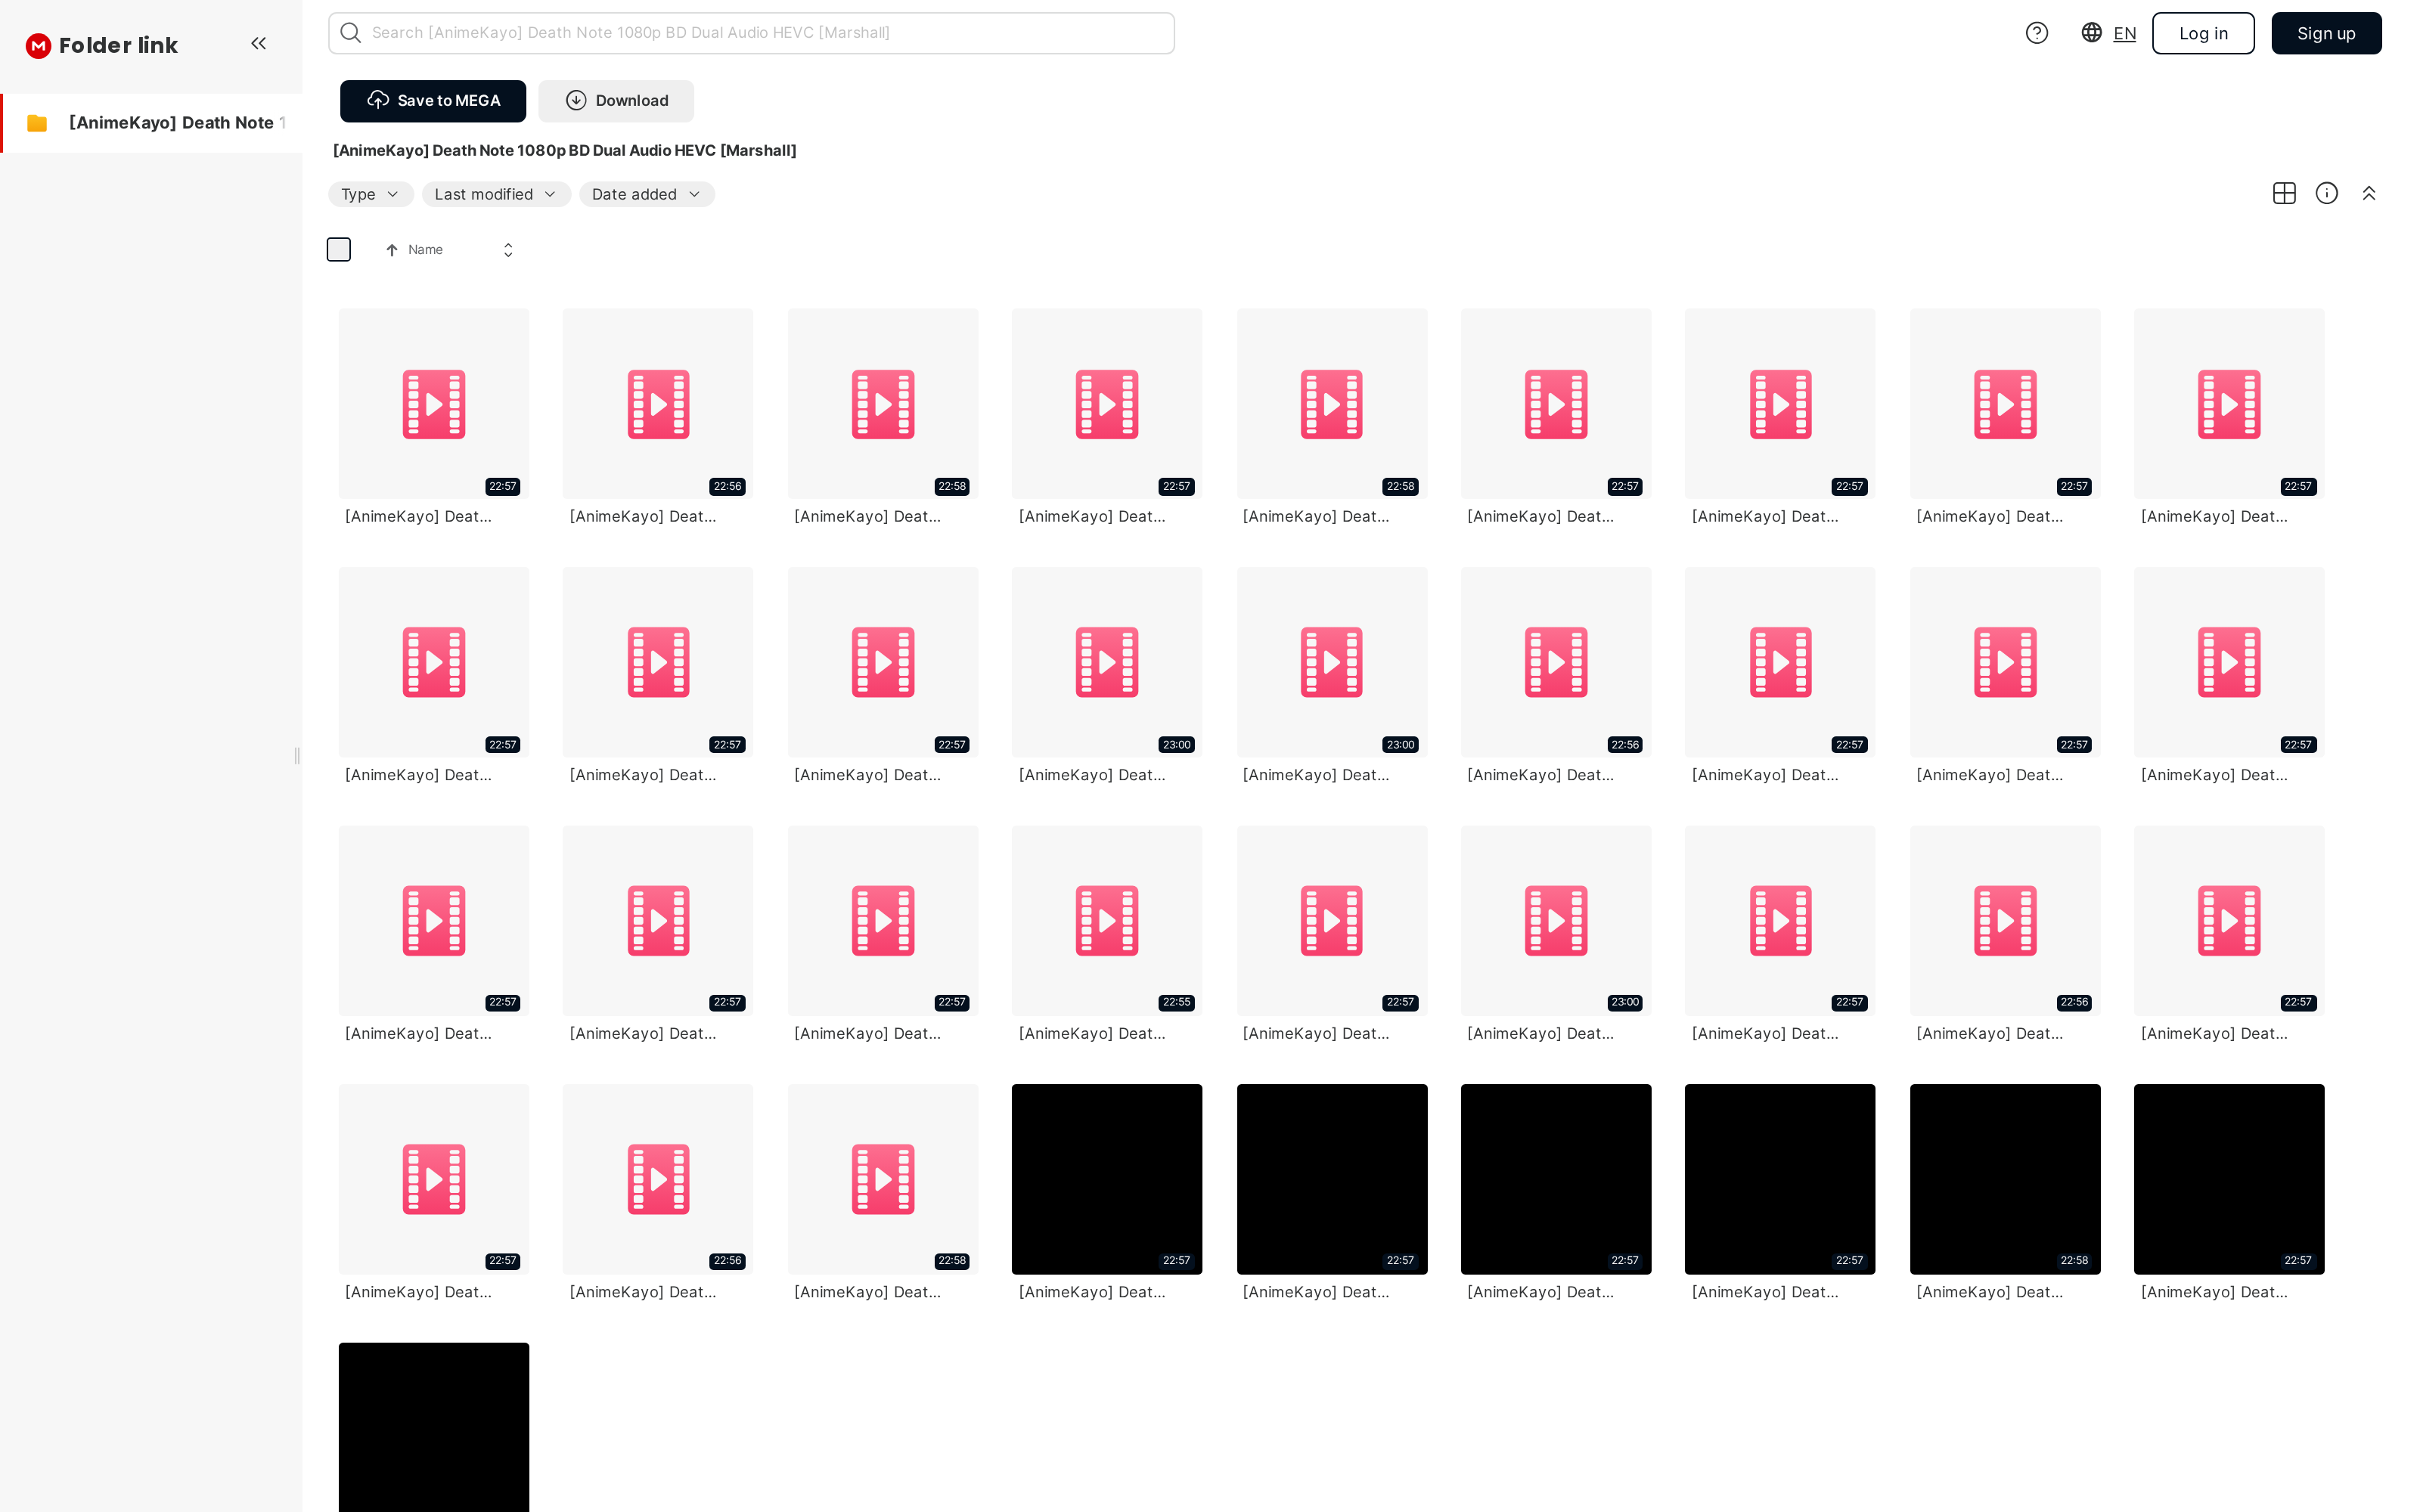Show folder details with the info icon
The height and width of the screenshot is (1512, 2420).
coord(2326,193)
